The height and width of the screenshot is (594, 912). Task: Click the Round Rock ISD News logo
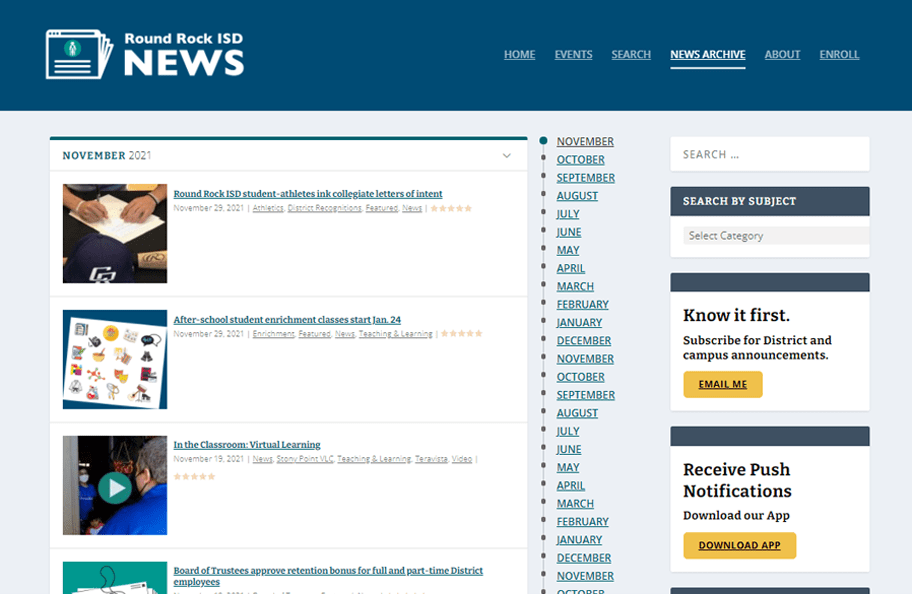[145, 54]
